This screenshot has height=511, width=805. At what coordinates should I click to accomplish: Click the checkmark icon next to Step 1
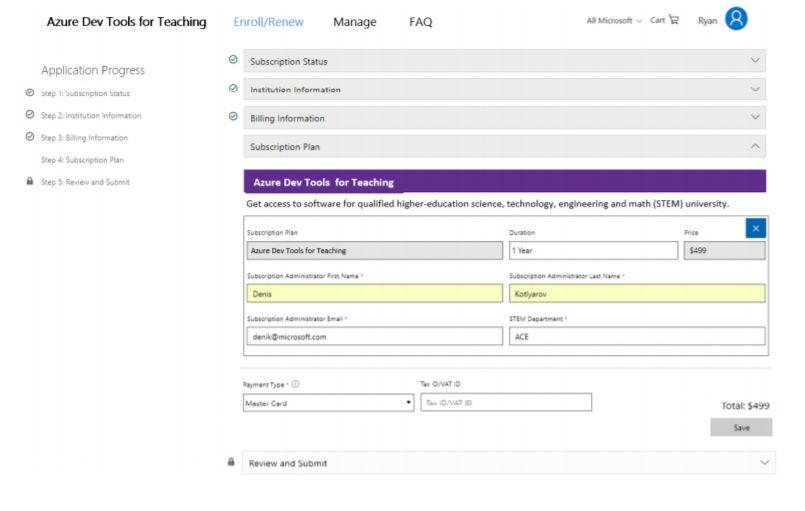(x=30, y=92)
